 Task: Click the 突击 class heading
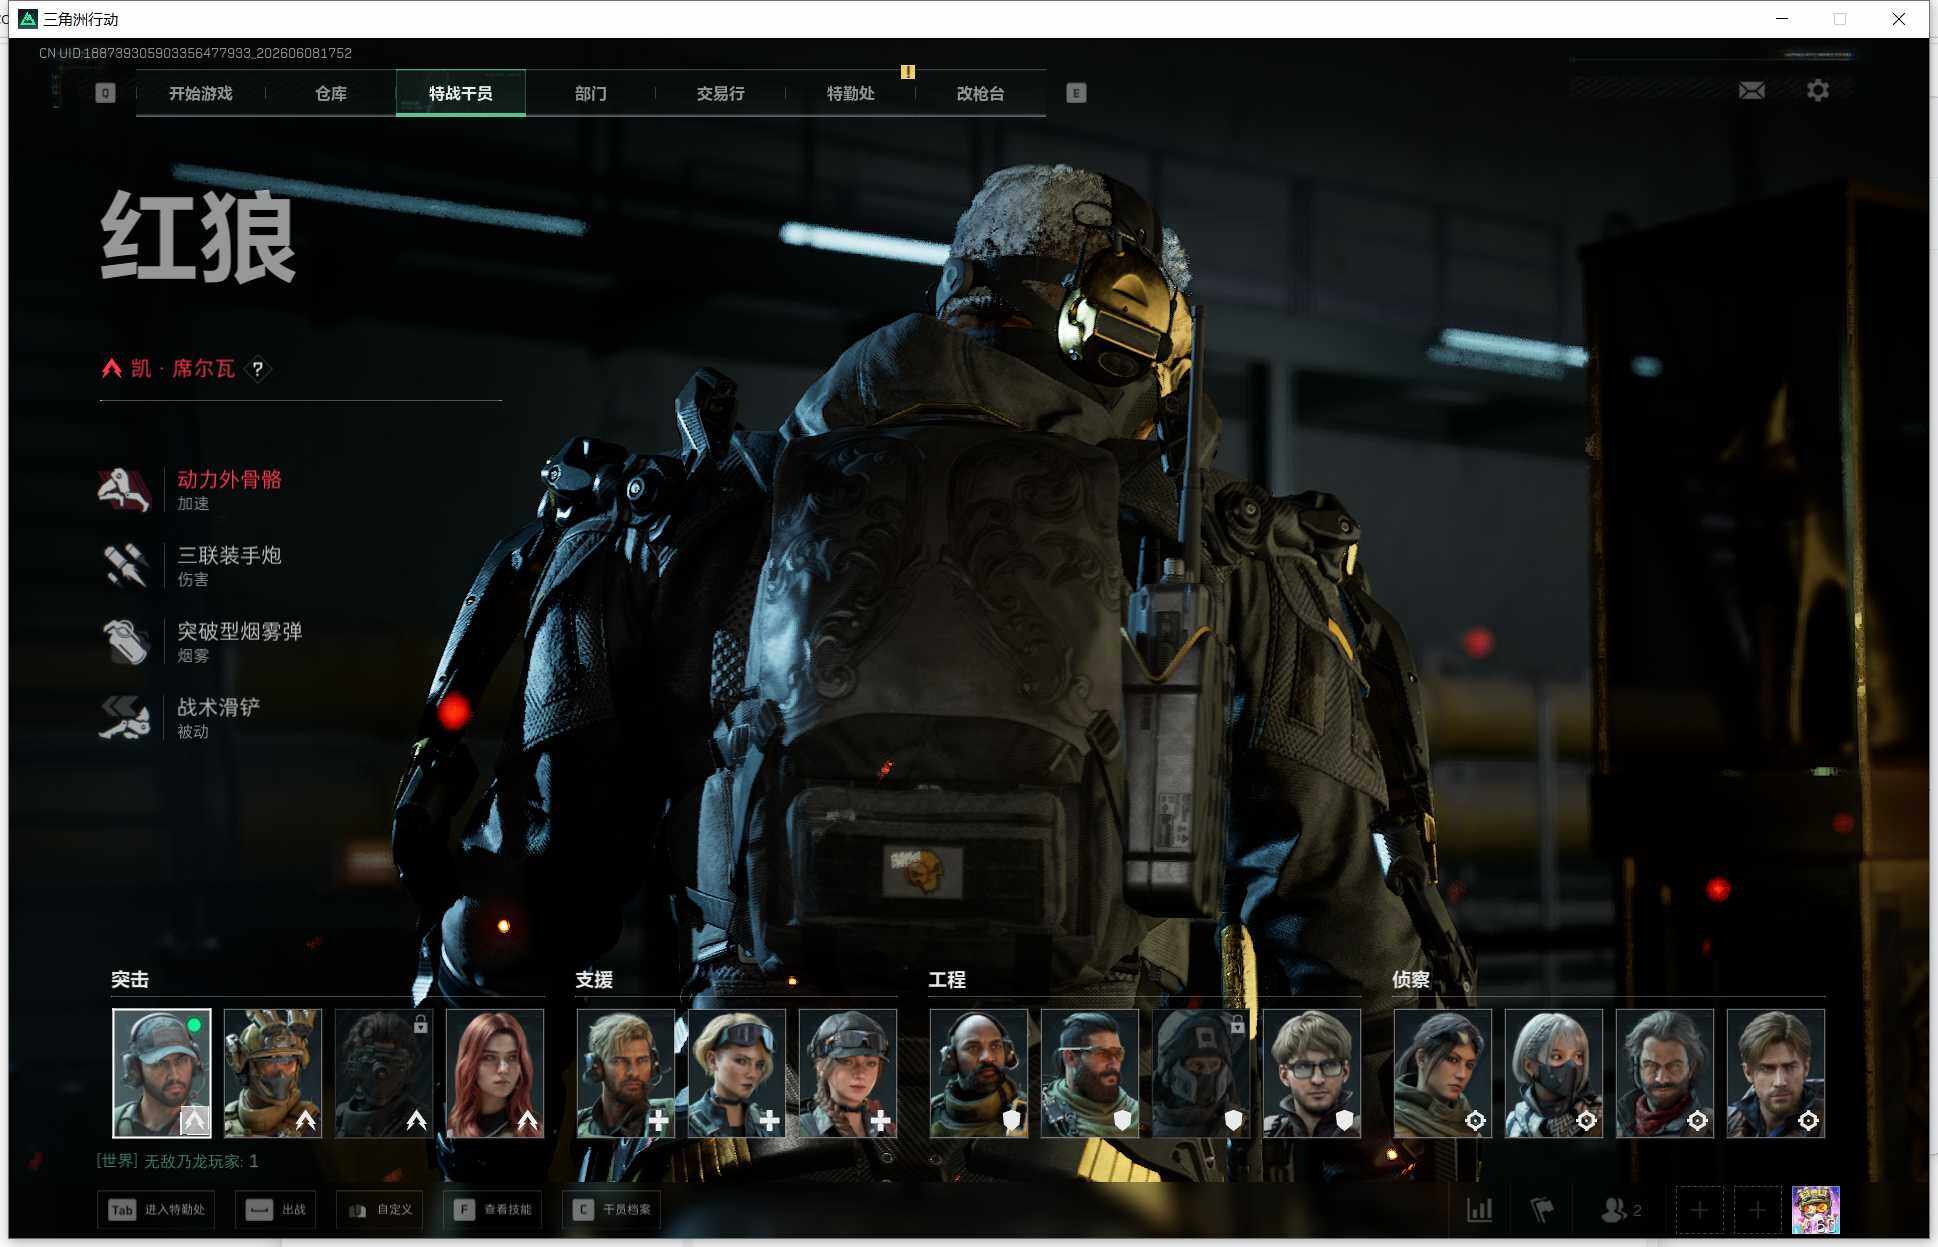130,980
